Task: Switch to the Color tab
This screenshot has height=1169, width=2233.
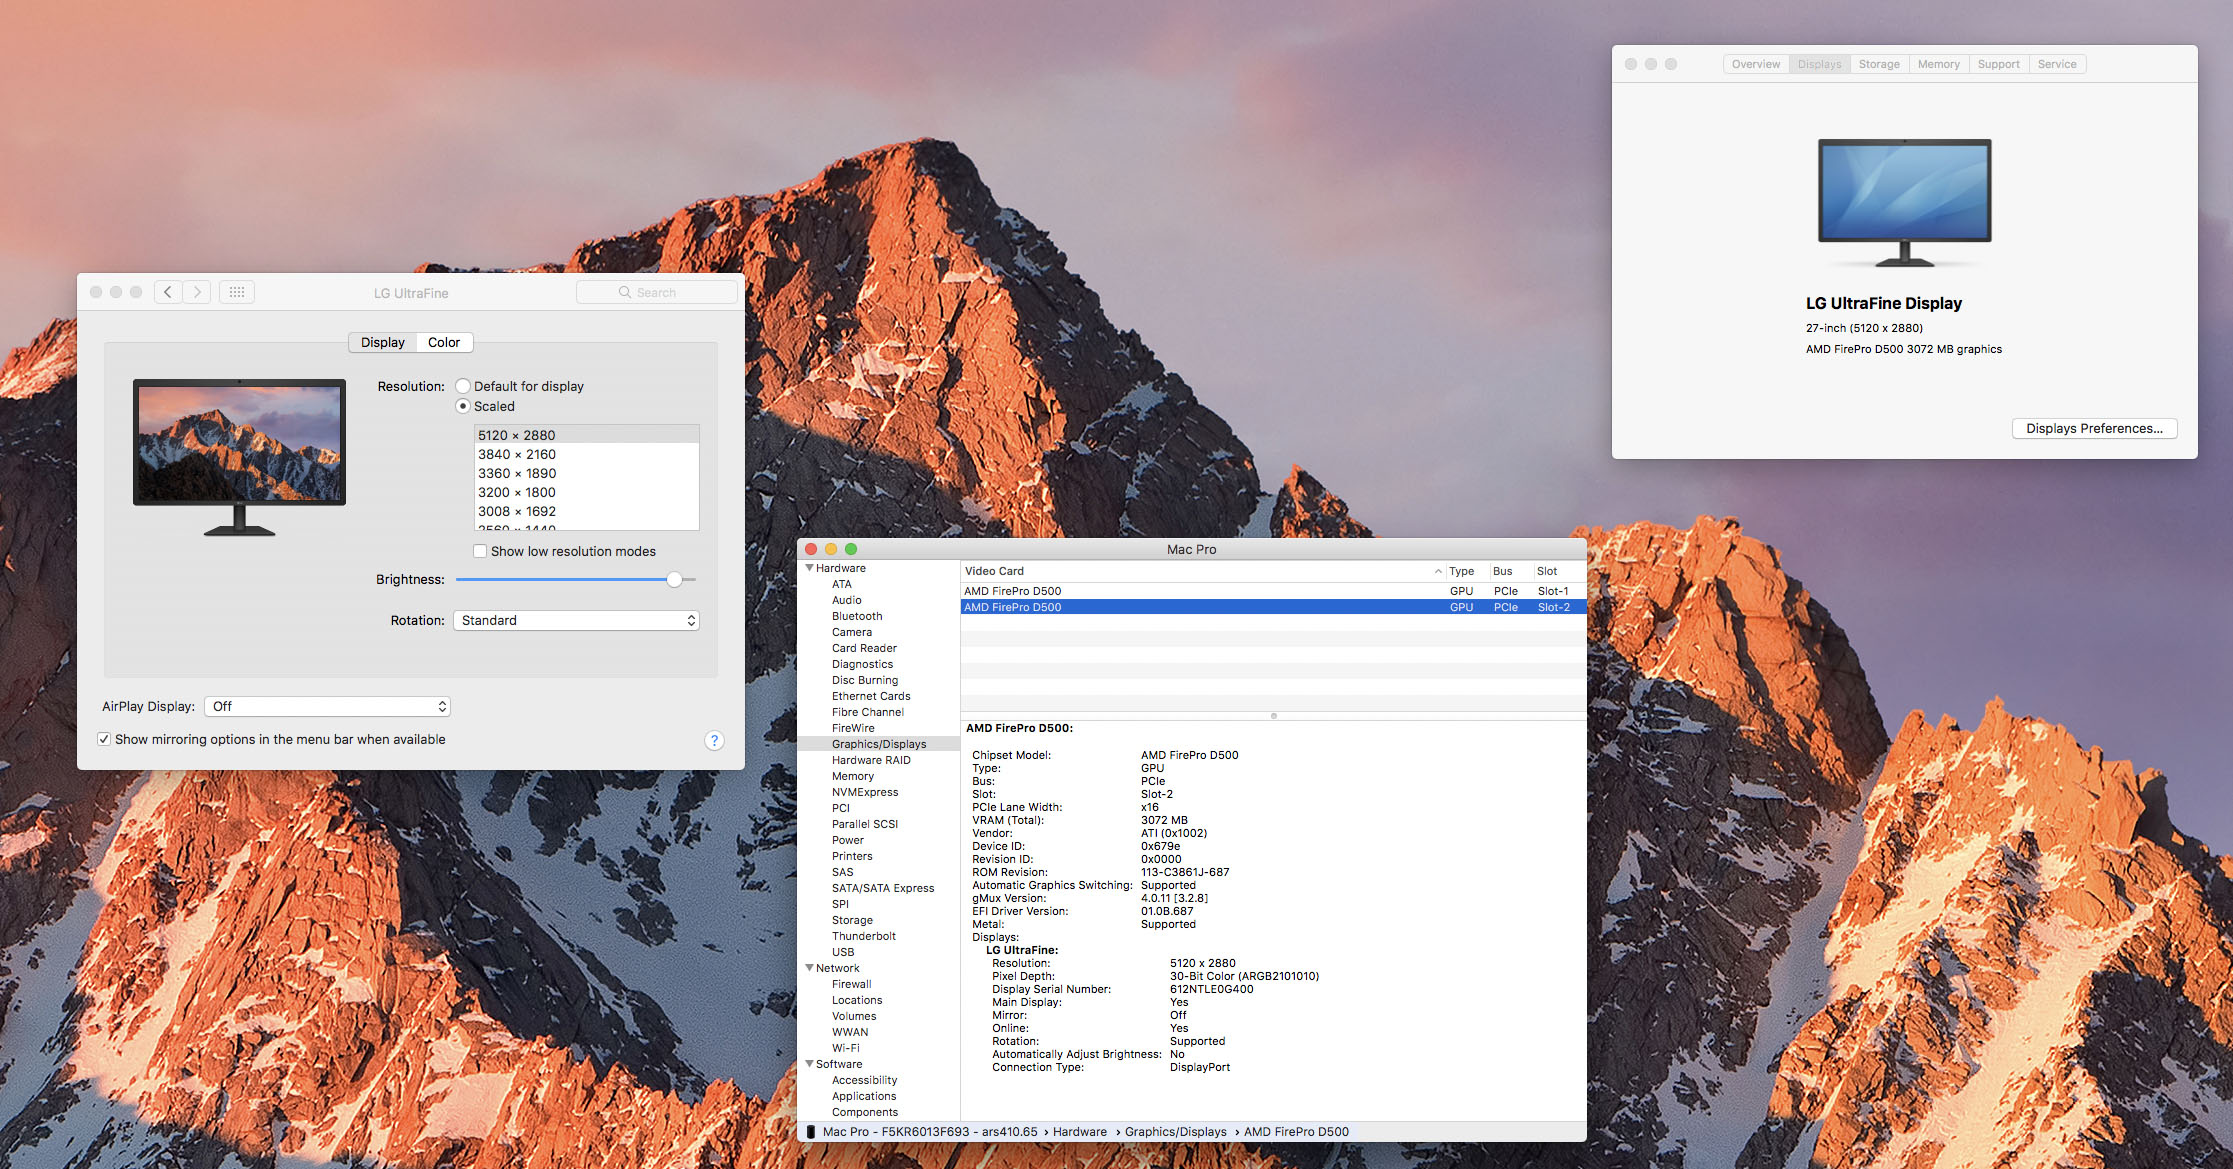Action: 444,342
